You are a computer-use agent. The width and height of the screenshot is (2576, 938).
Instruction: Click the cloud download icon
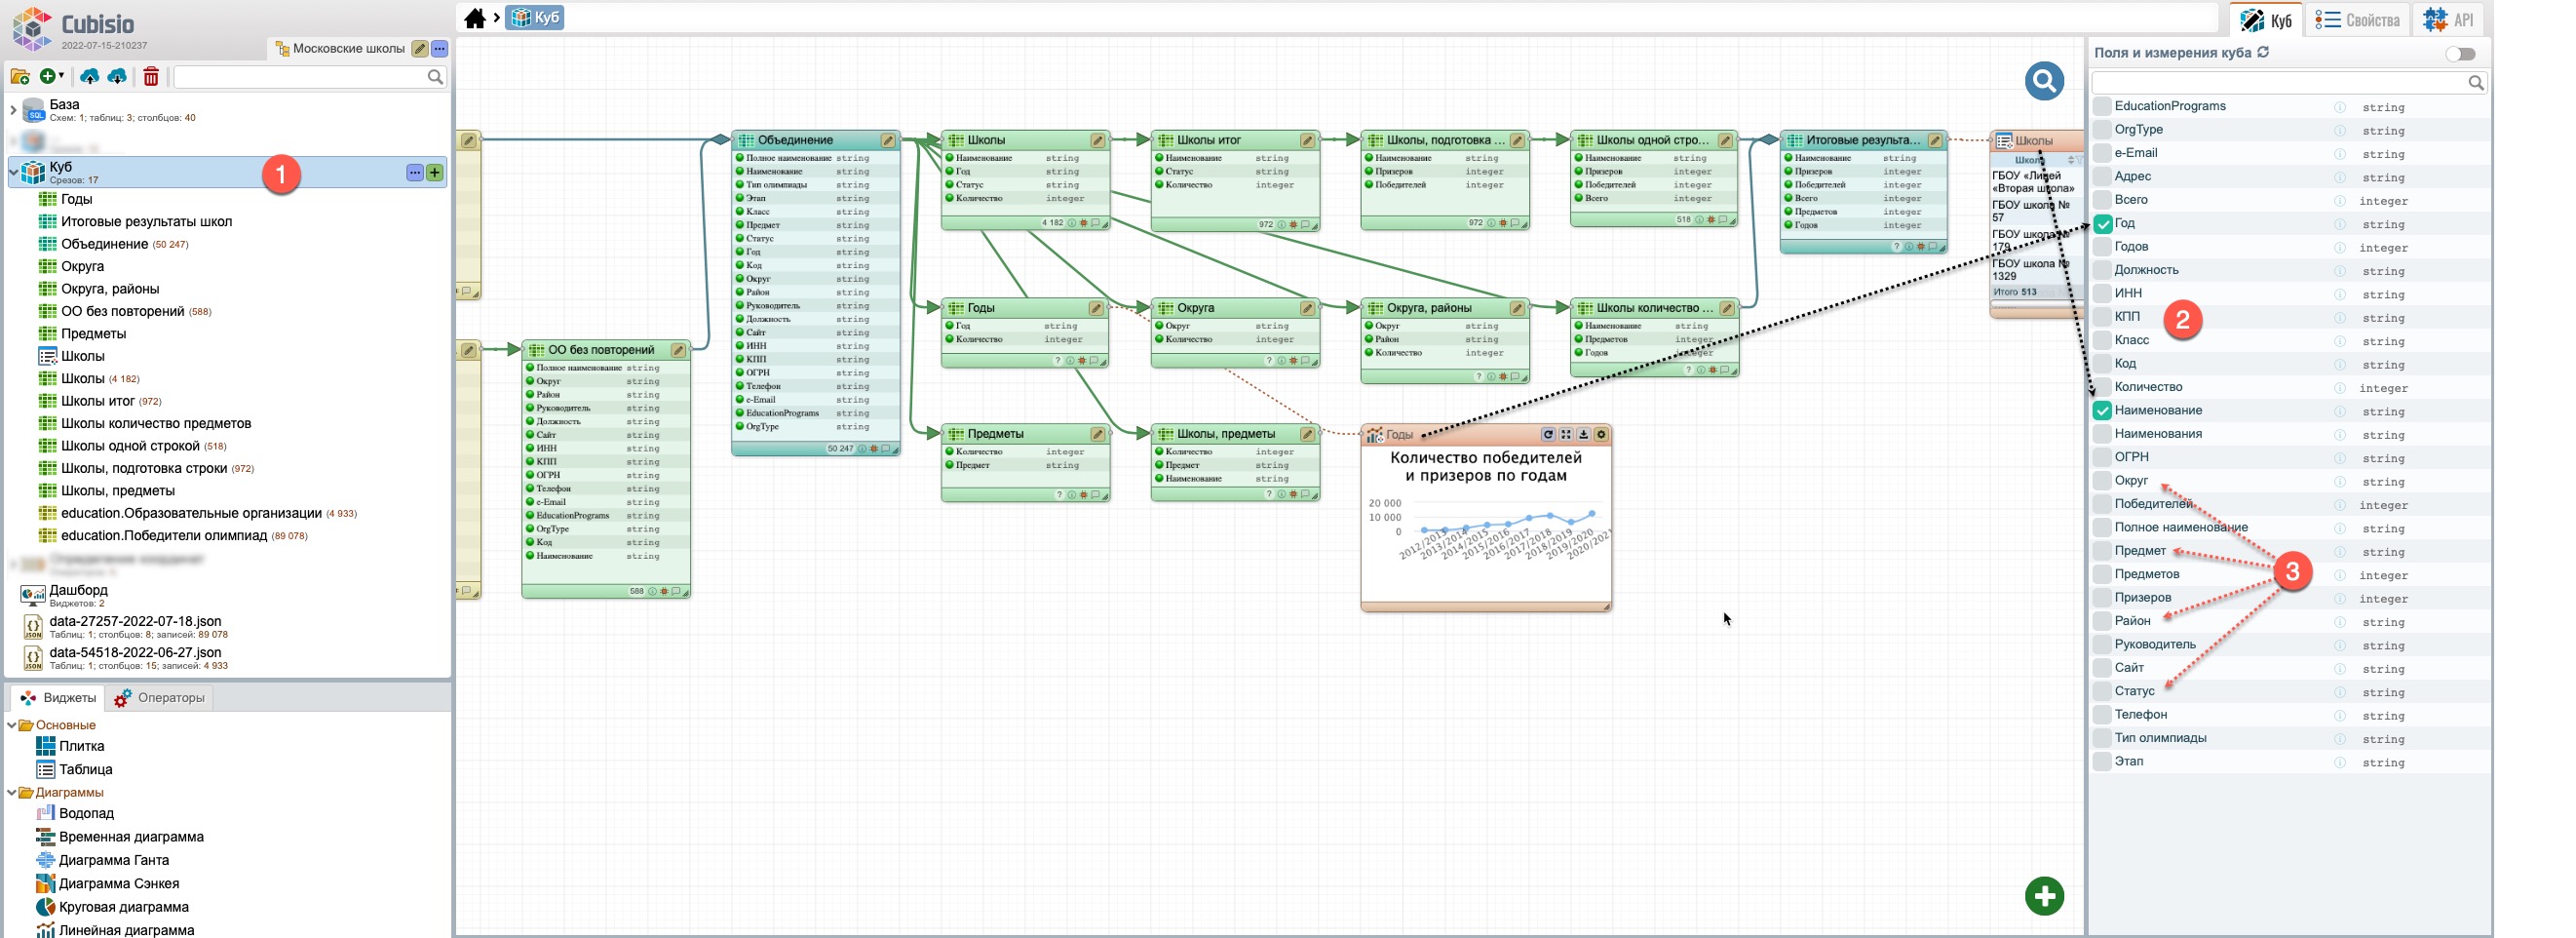coord(117,77)
